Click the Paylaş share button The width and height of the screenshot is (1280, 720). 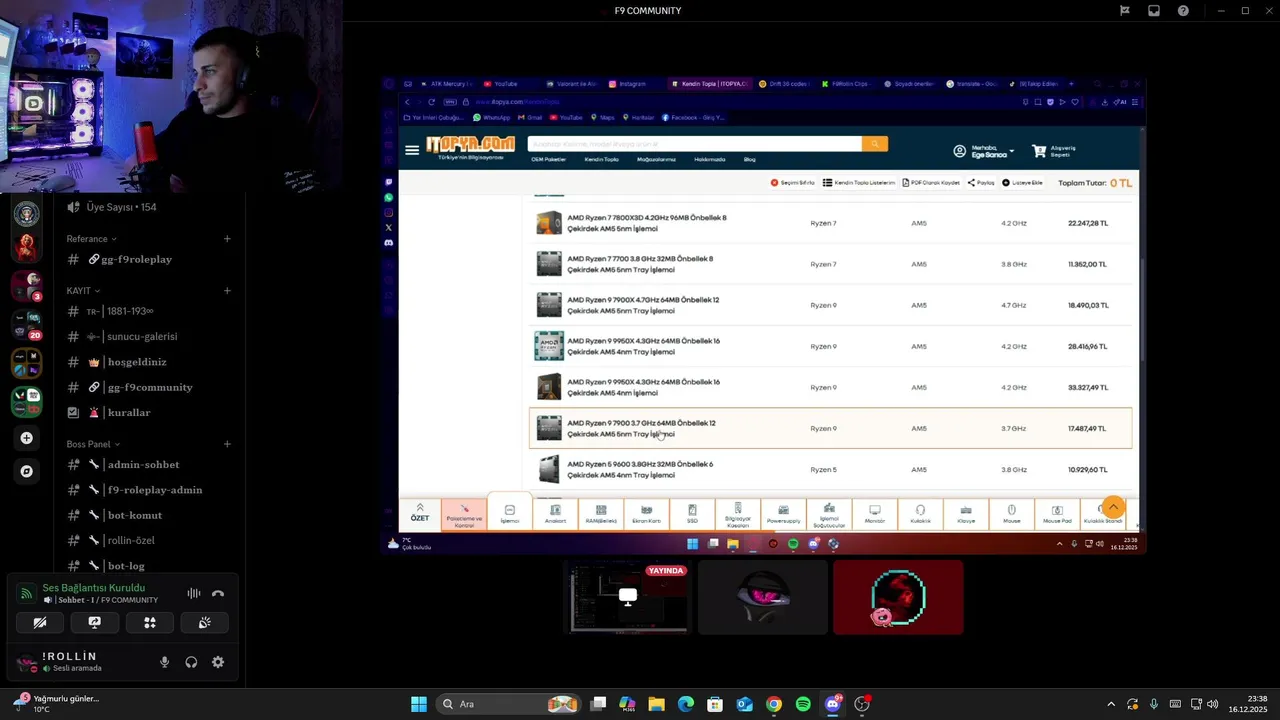tap(981, 183)
